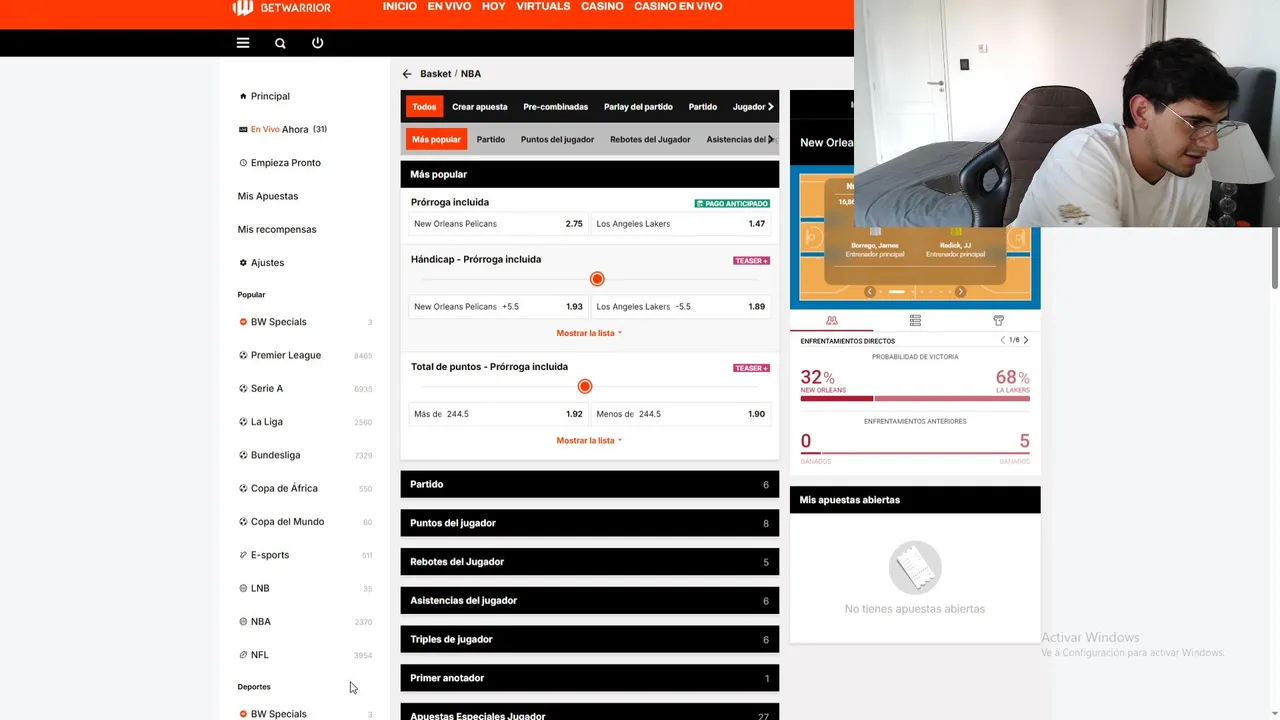Click the Hándicap line slider handle
1280x720 pixels.
tap(597, 279)
